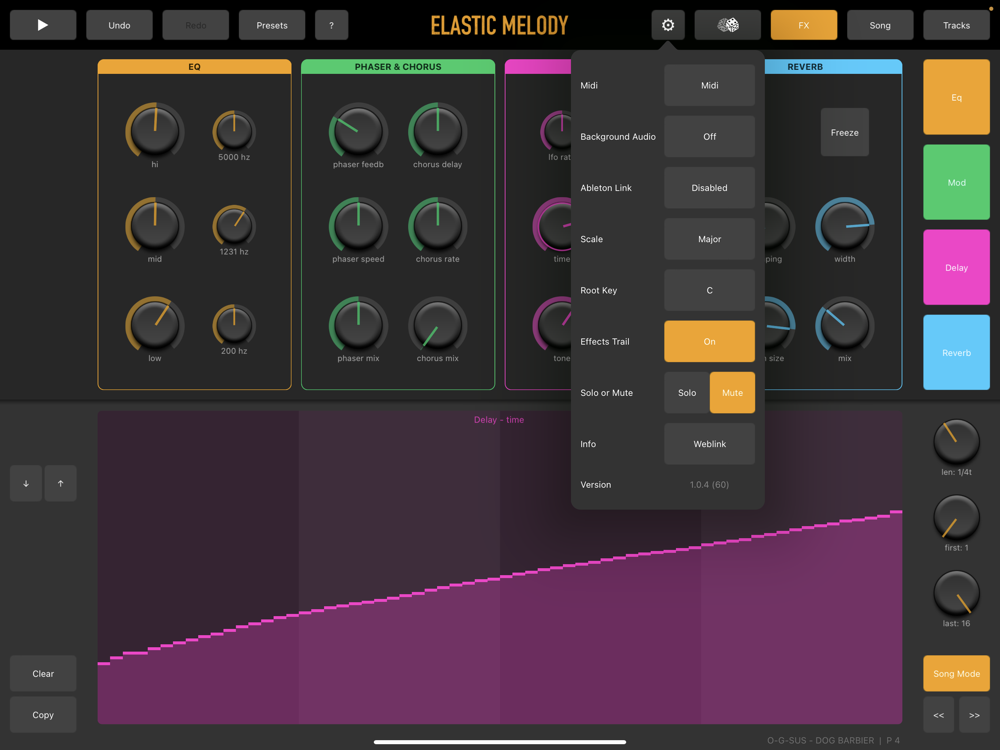1000x750 pixels.
Task: Select the Mod effect tile
Action: pos(957,182)
